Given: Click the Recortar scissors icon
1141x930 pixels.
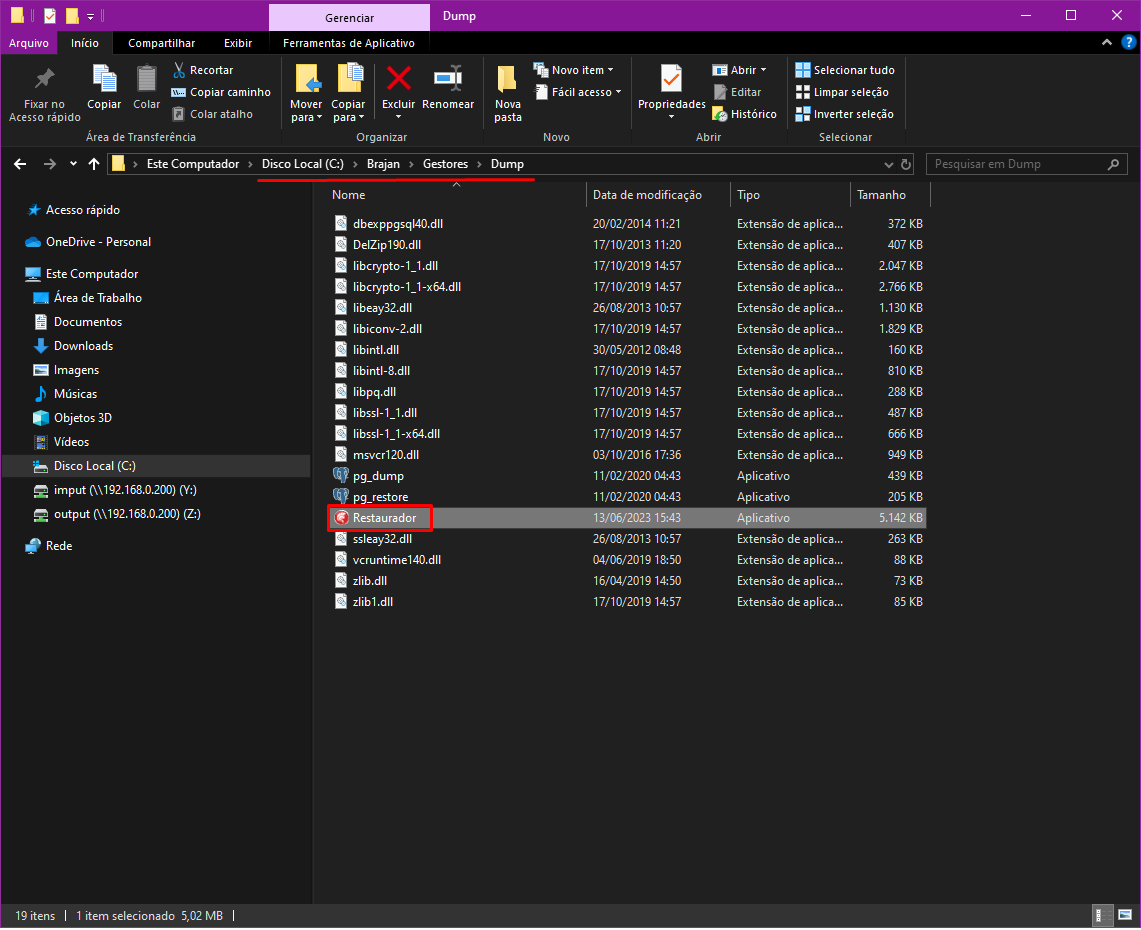Looking at the screenshot, I should (179, 70).
